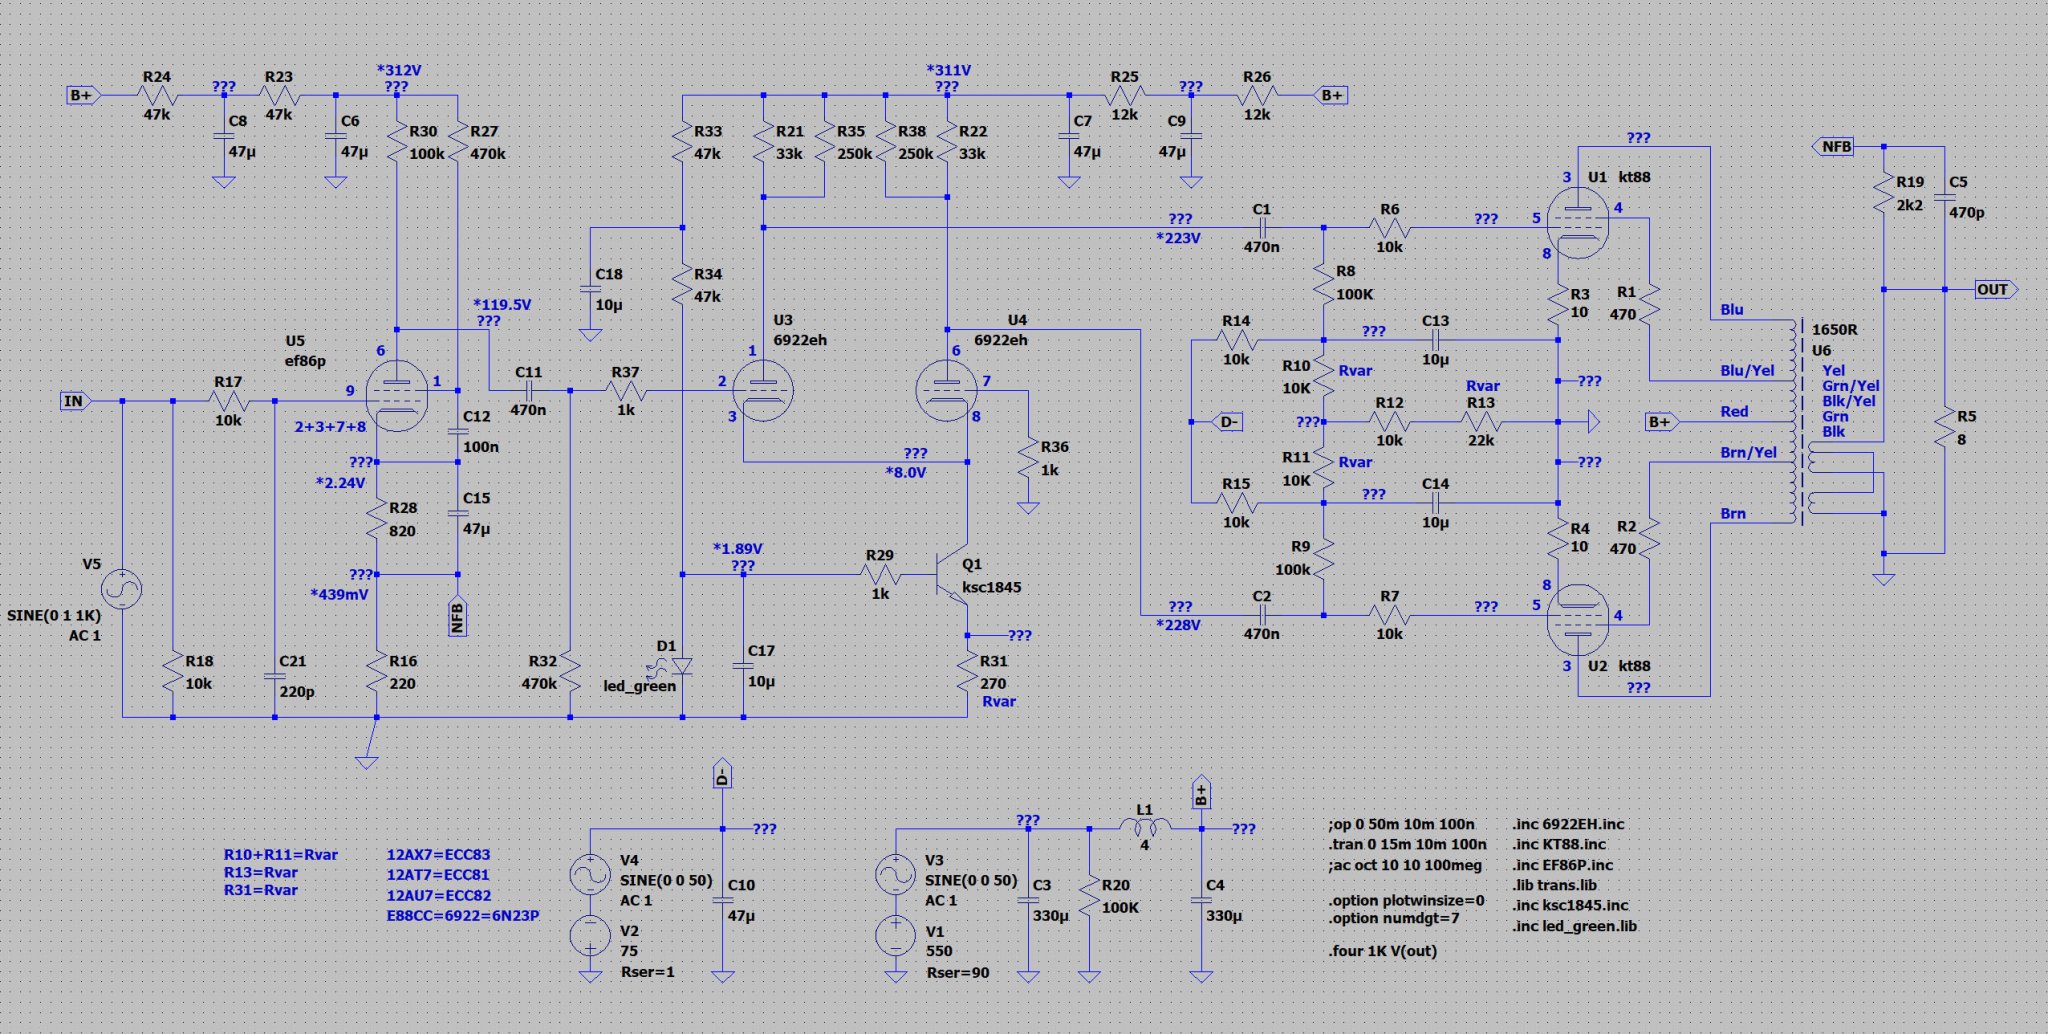This screenshot has height=1034, width=2048.
Task: Click the '.inc ksc1845.inc' directive
Action: click(x=1570, y=905)
